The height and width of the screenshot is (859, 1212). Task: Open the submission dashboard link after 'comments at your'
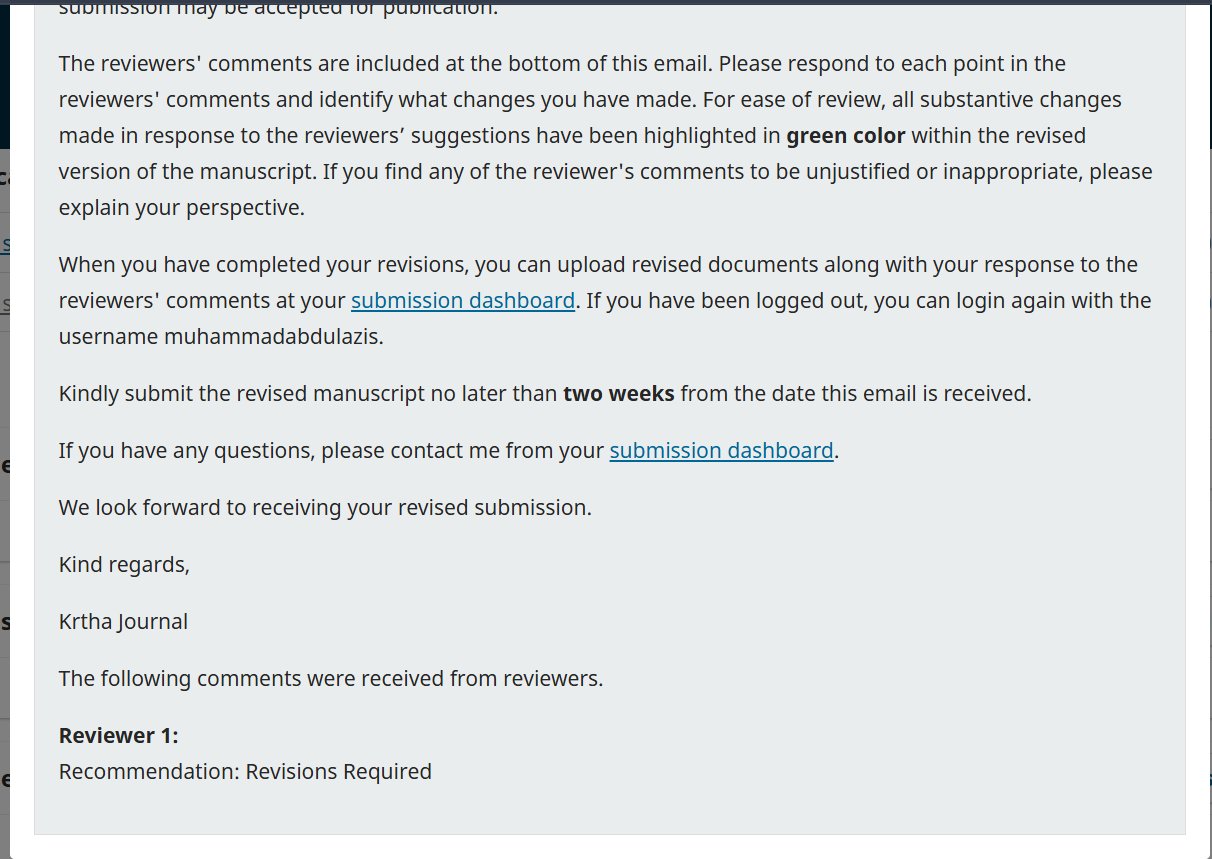[463, 300]
